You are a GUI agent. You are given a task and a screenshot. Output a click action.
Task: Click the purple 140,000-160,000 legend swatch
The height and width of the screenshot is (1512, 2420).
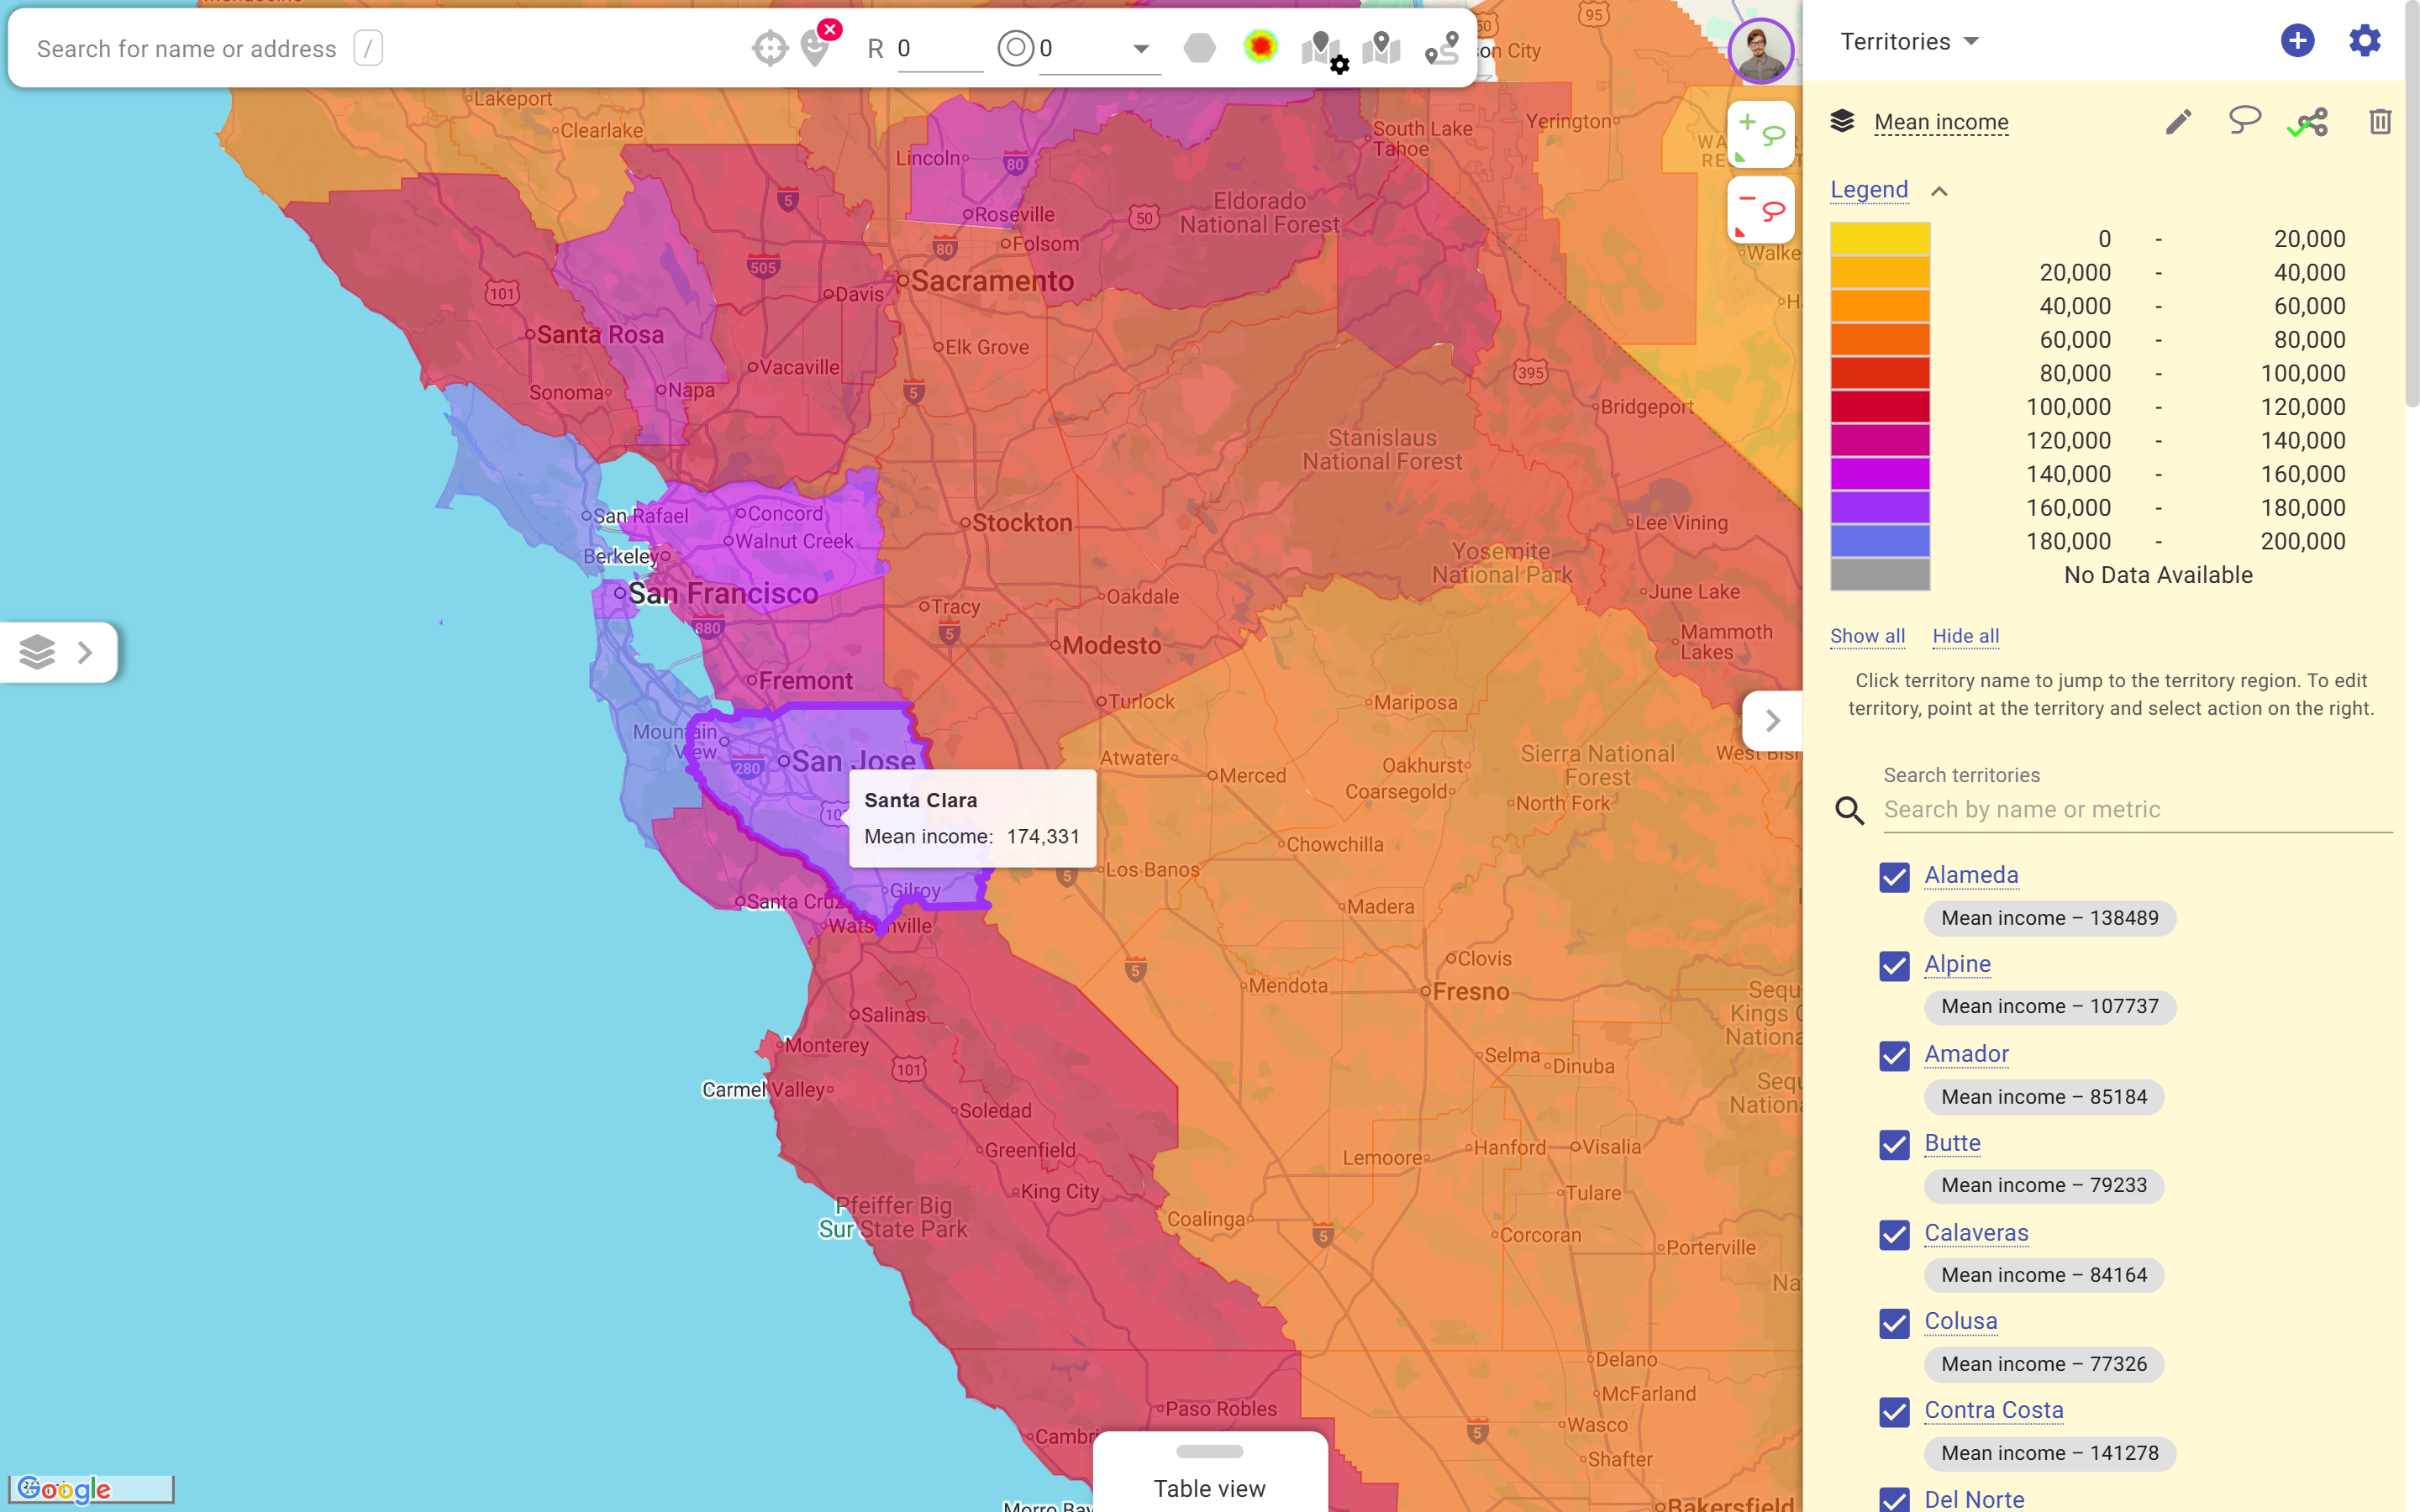[1879, 474]
